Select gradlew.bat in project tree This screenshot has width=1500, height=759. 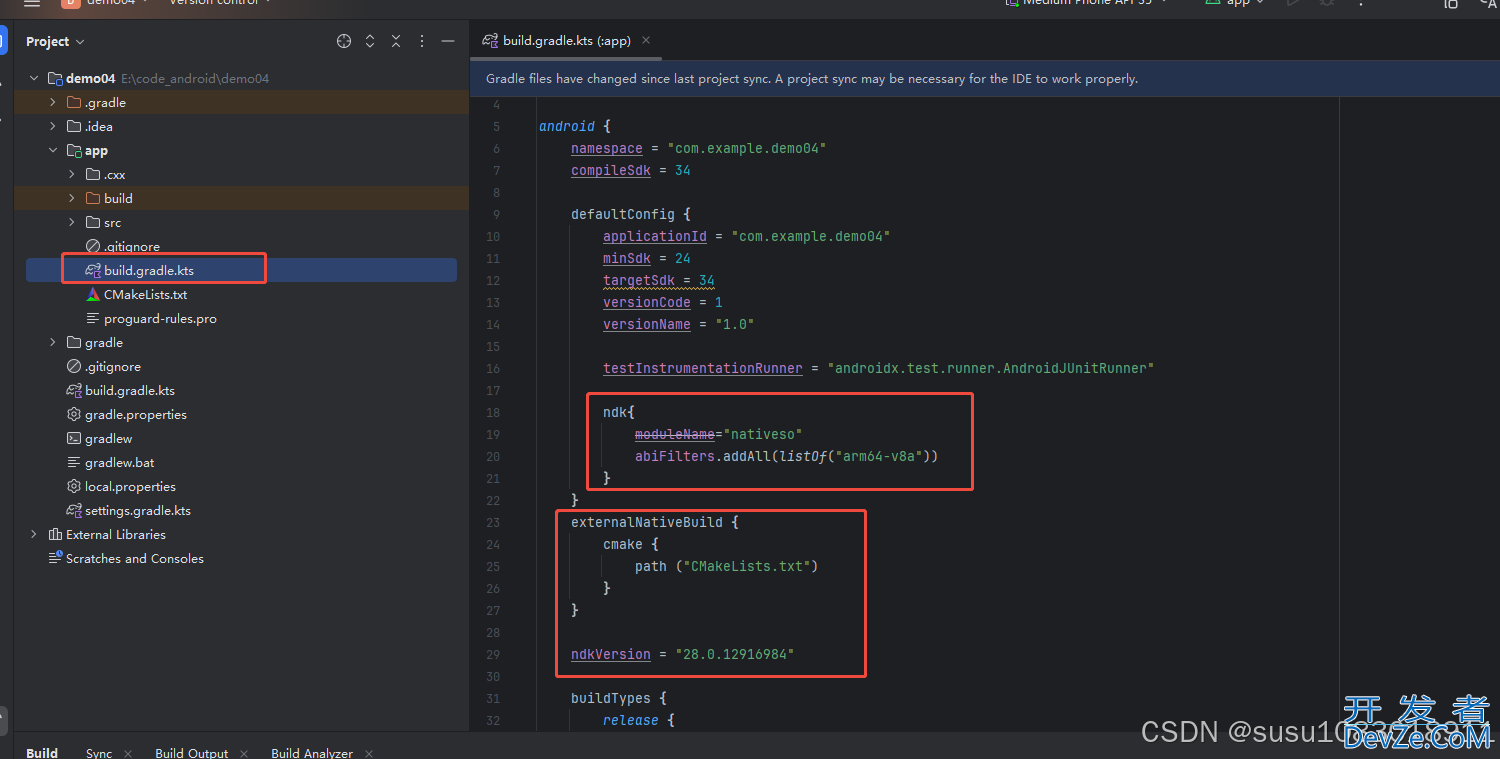[x=120, y=463]
